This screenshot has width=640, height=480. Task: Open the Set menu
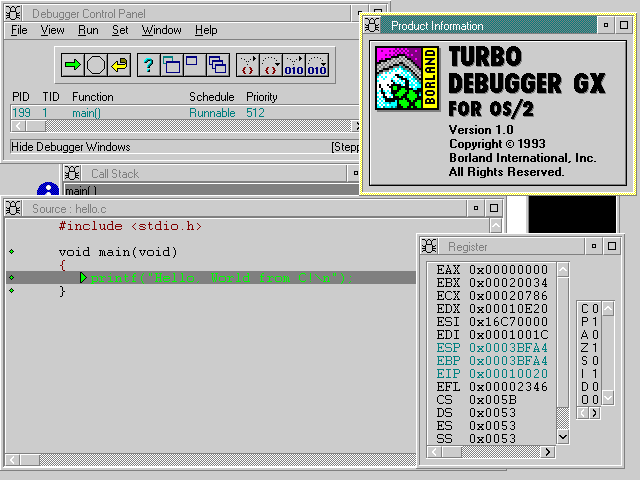point(120,30)
